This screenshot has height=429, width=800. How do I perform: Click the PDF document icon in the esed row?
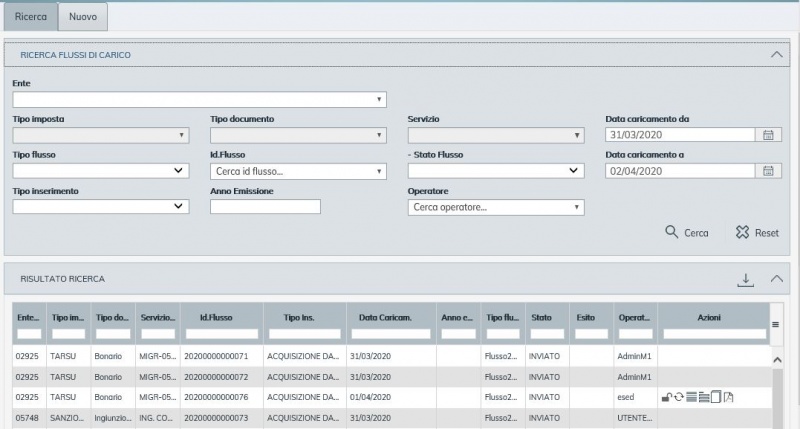coord(729,397)
